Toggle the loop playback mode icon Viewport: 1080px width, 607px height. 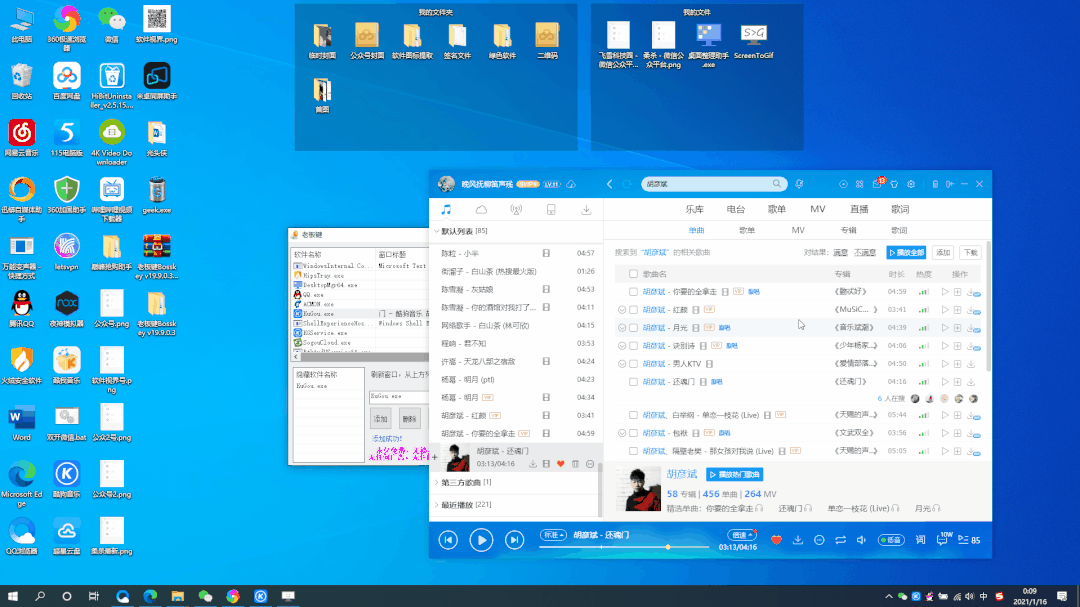[x=840, y=540]
